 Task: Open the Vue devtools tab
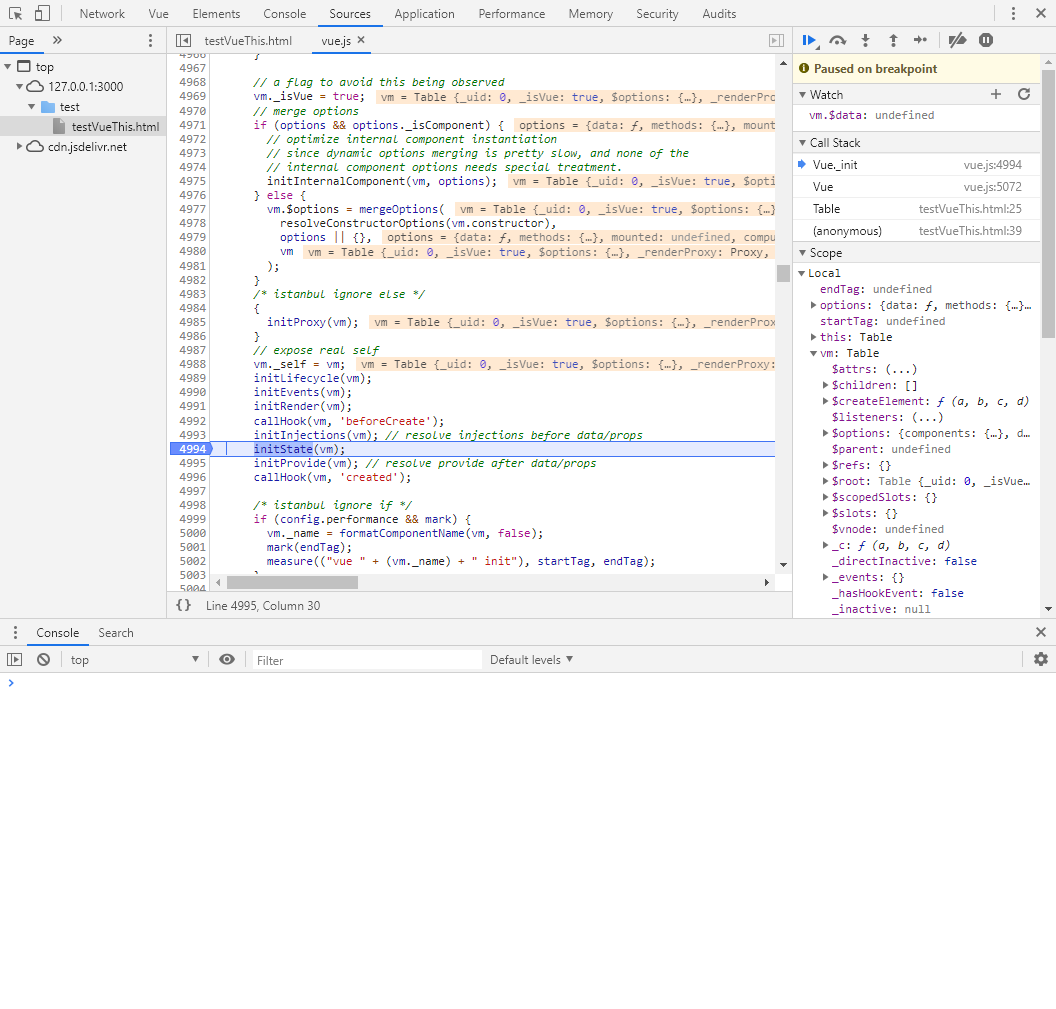click(158, 13)
